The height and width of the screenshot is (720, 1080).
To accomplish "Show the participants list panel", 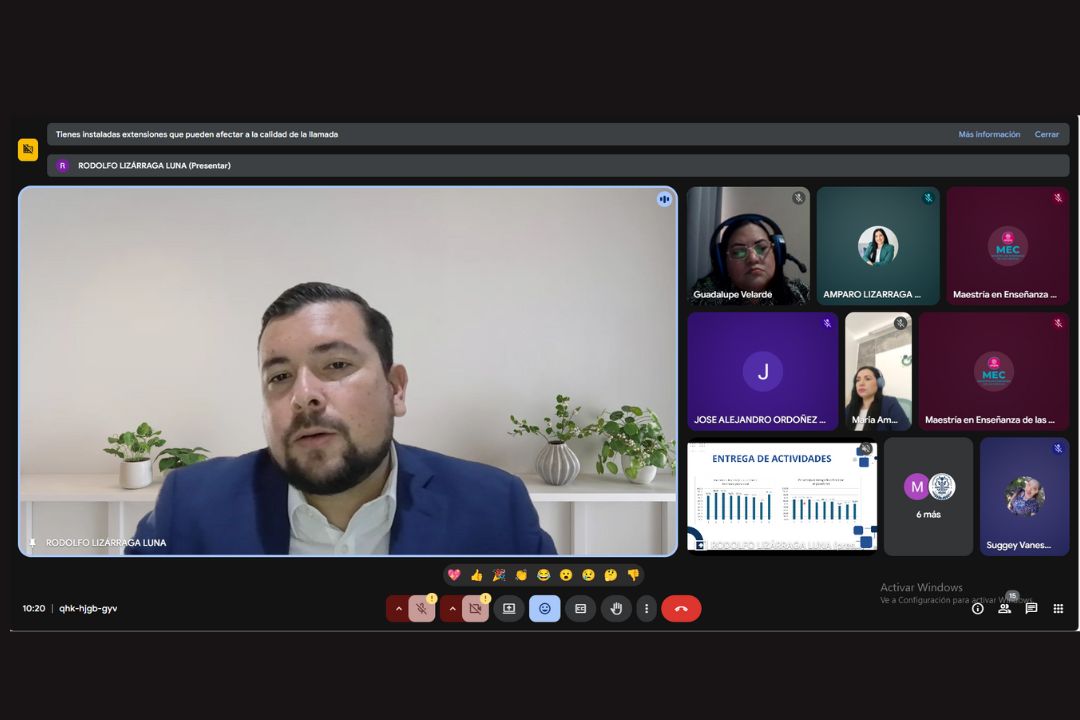I will (1004, 608).
